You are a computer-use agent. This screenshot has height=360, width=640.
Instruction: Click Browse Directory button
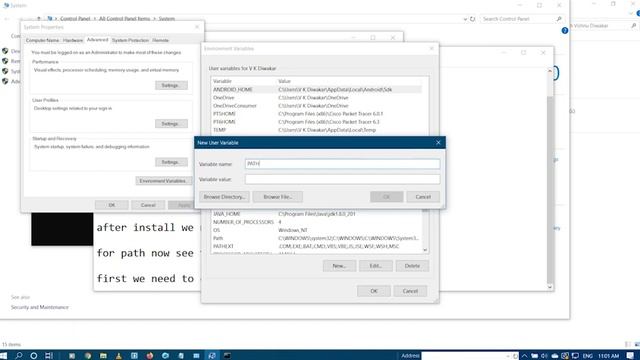(x=224, y=197)
